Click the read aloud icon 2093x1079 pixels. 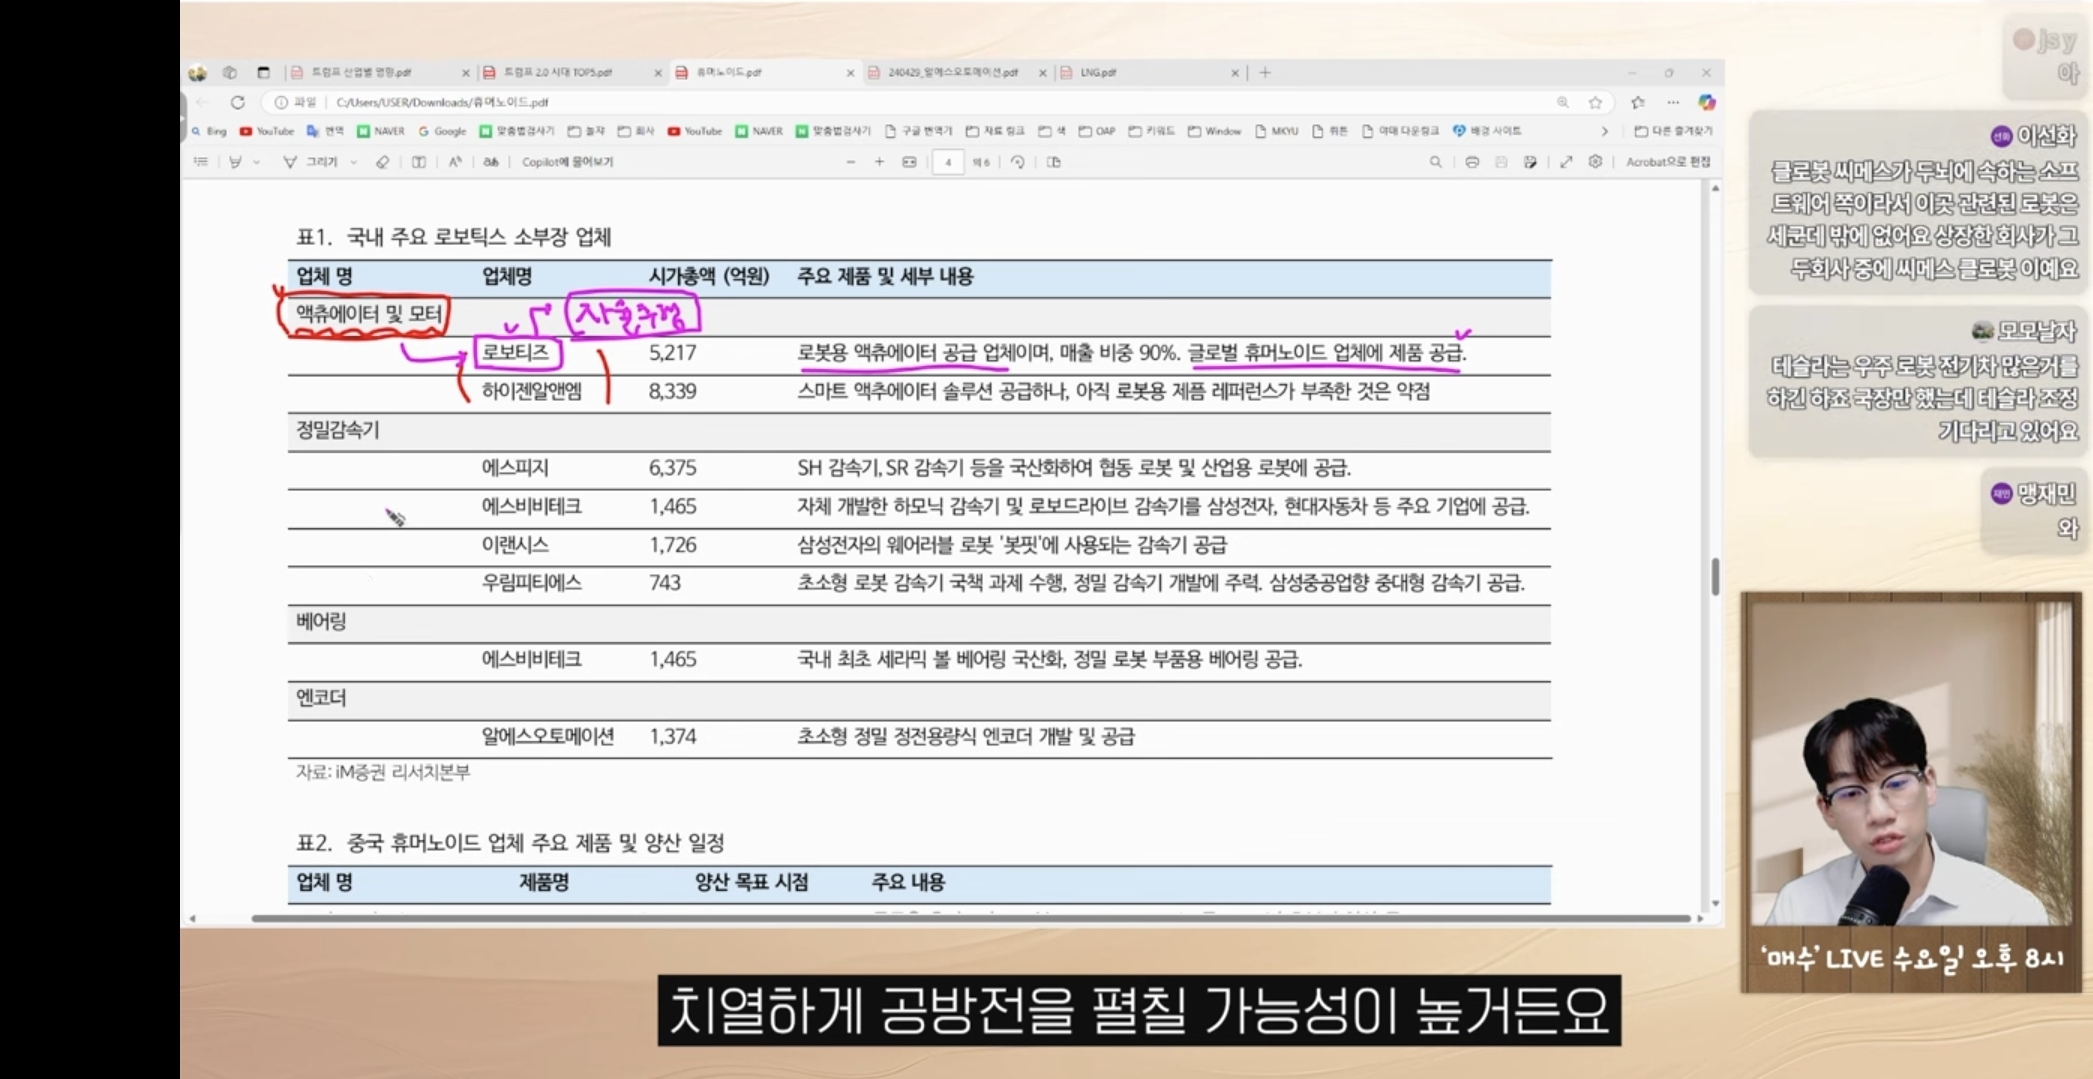[x=455, y=162]
